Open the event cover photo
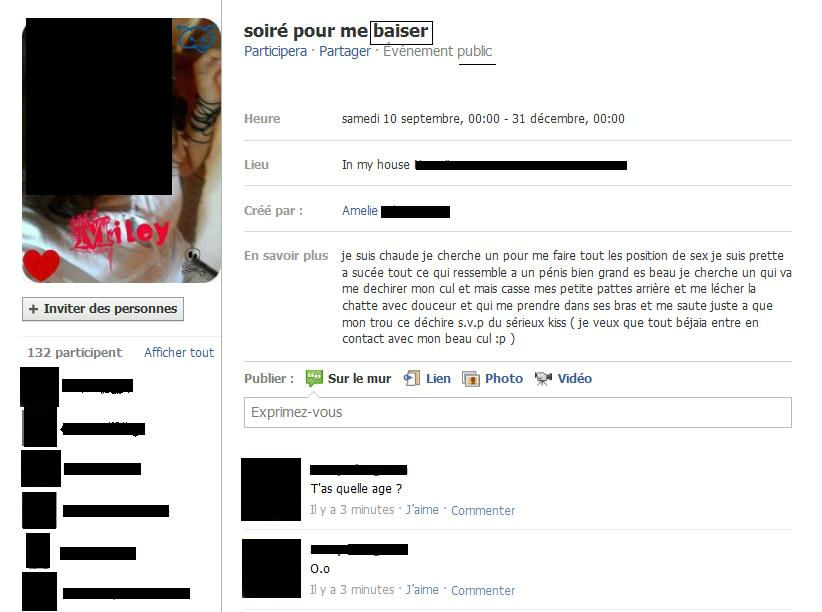Image resolution: width=822 pixels, height=612 pixels. [121, 151]
